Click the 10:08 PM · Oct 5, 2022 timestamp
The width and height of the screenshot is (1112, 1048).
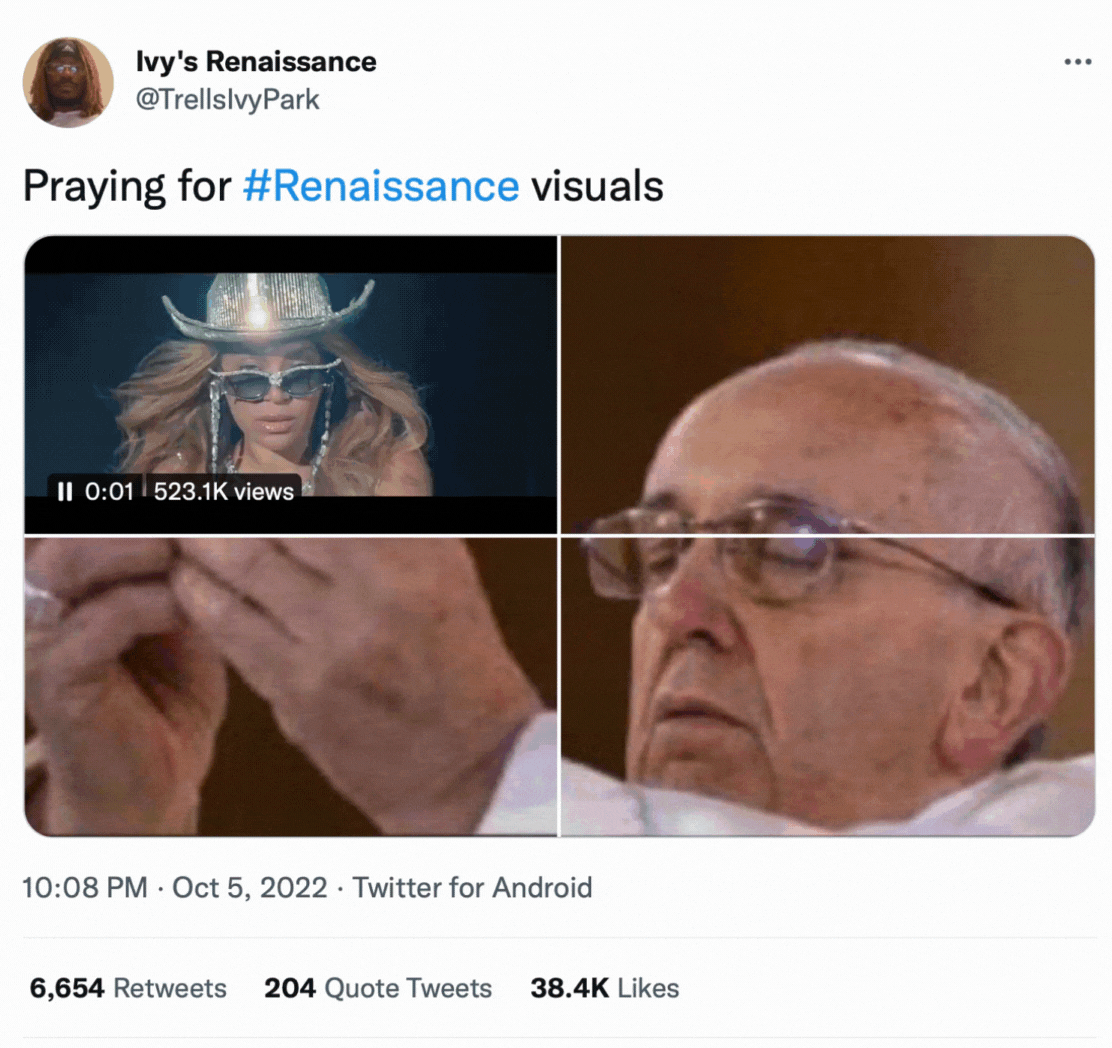[x=175, y=887]
